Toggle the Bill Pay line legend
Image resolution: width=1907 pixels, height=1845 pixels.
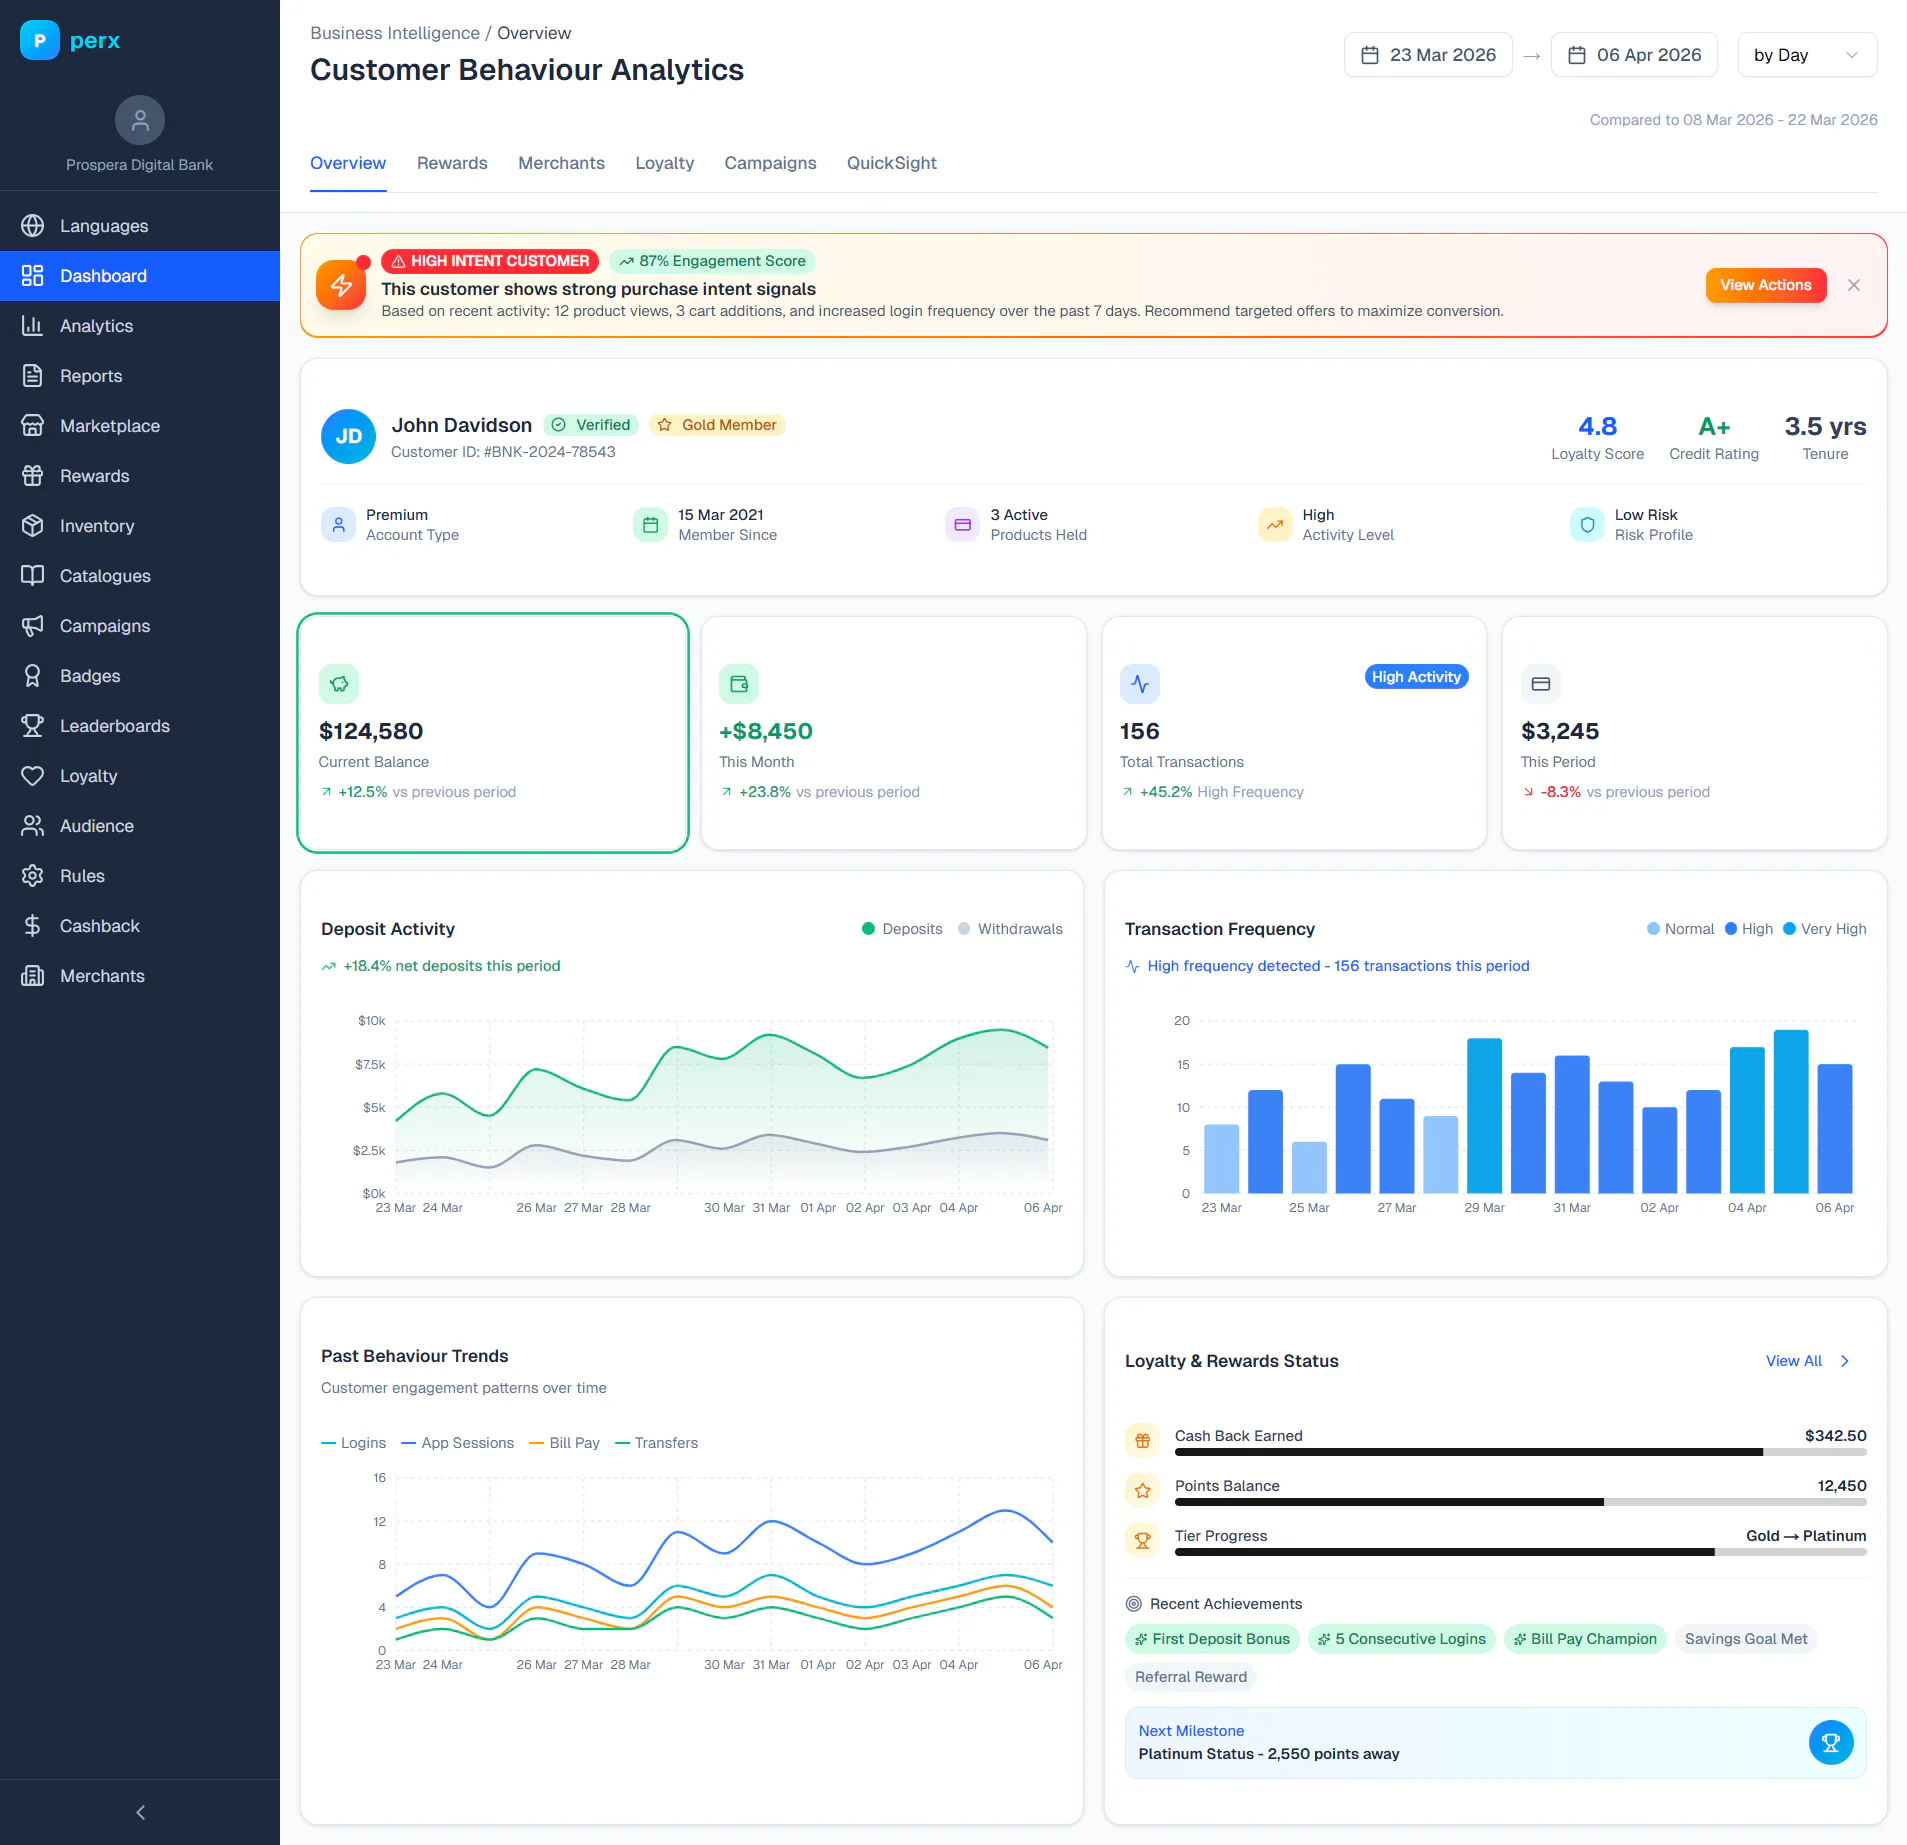(564, 1443)
